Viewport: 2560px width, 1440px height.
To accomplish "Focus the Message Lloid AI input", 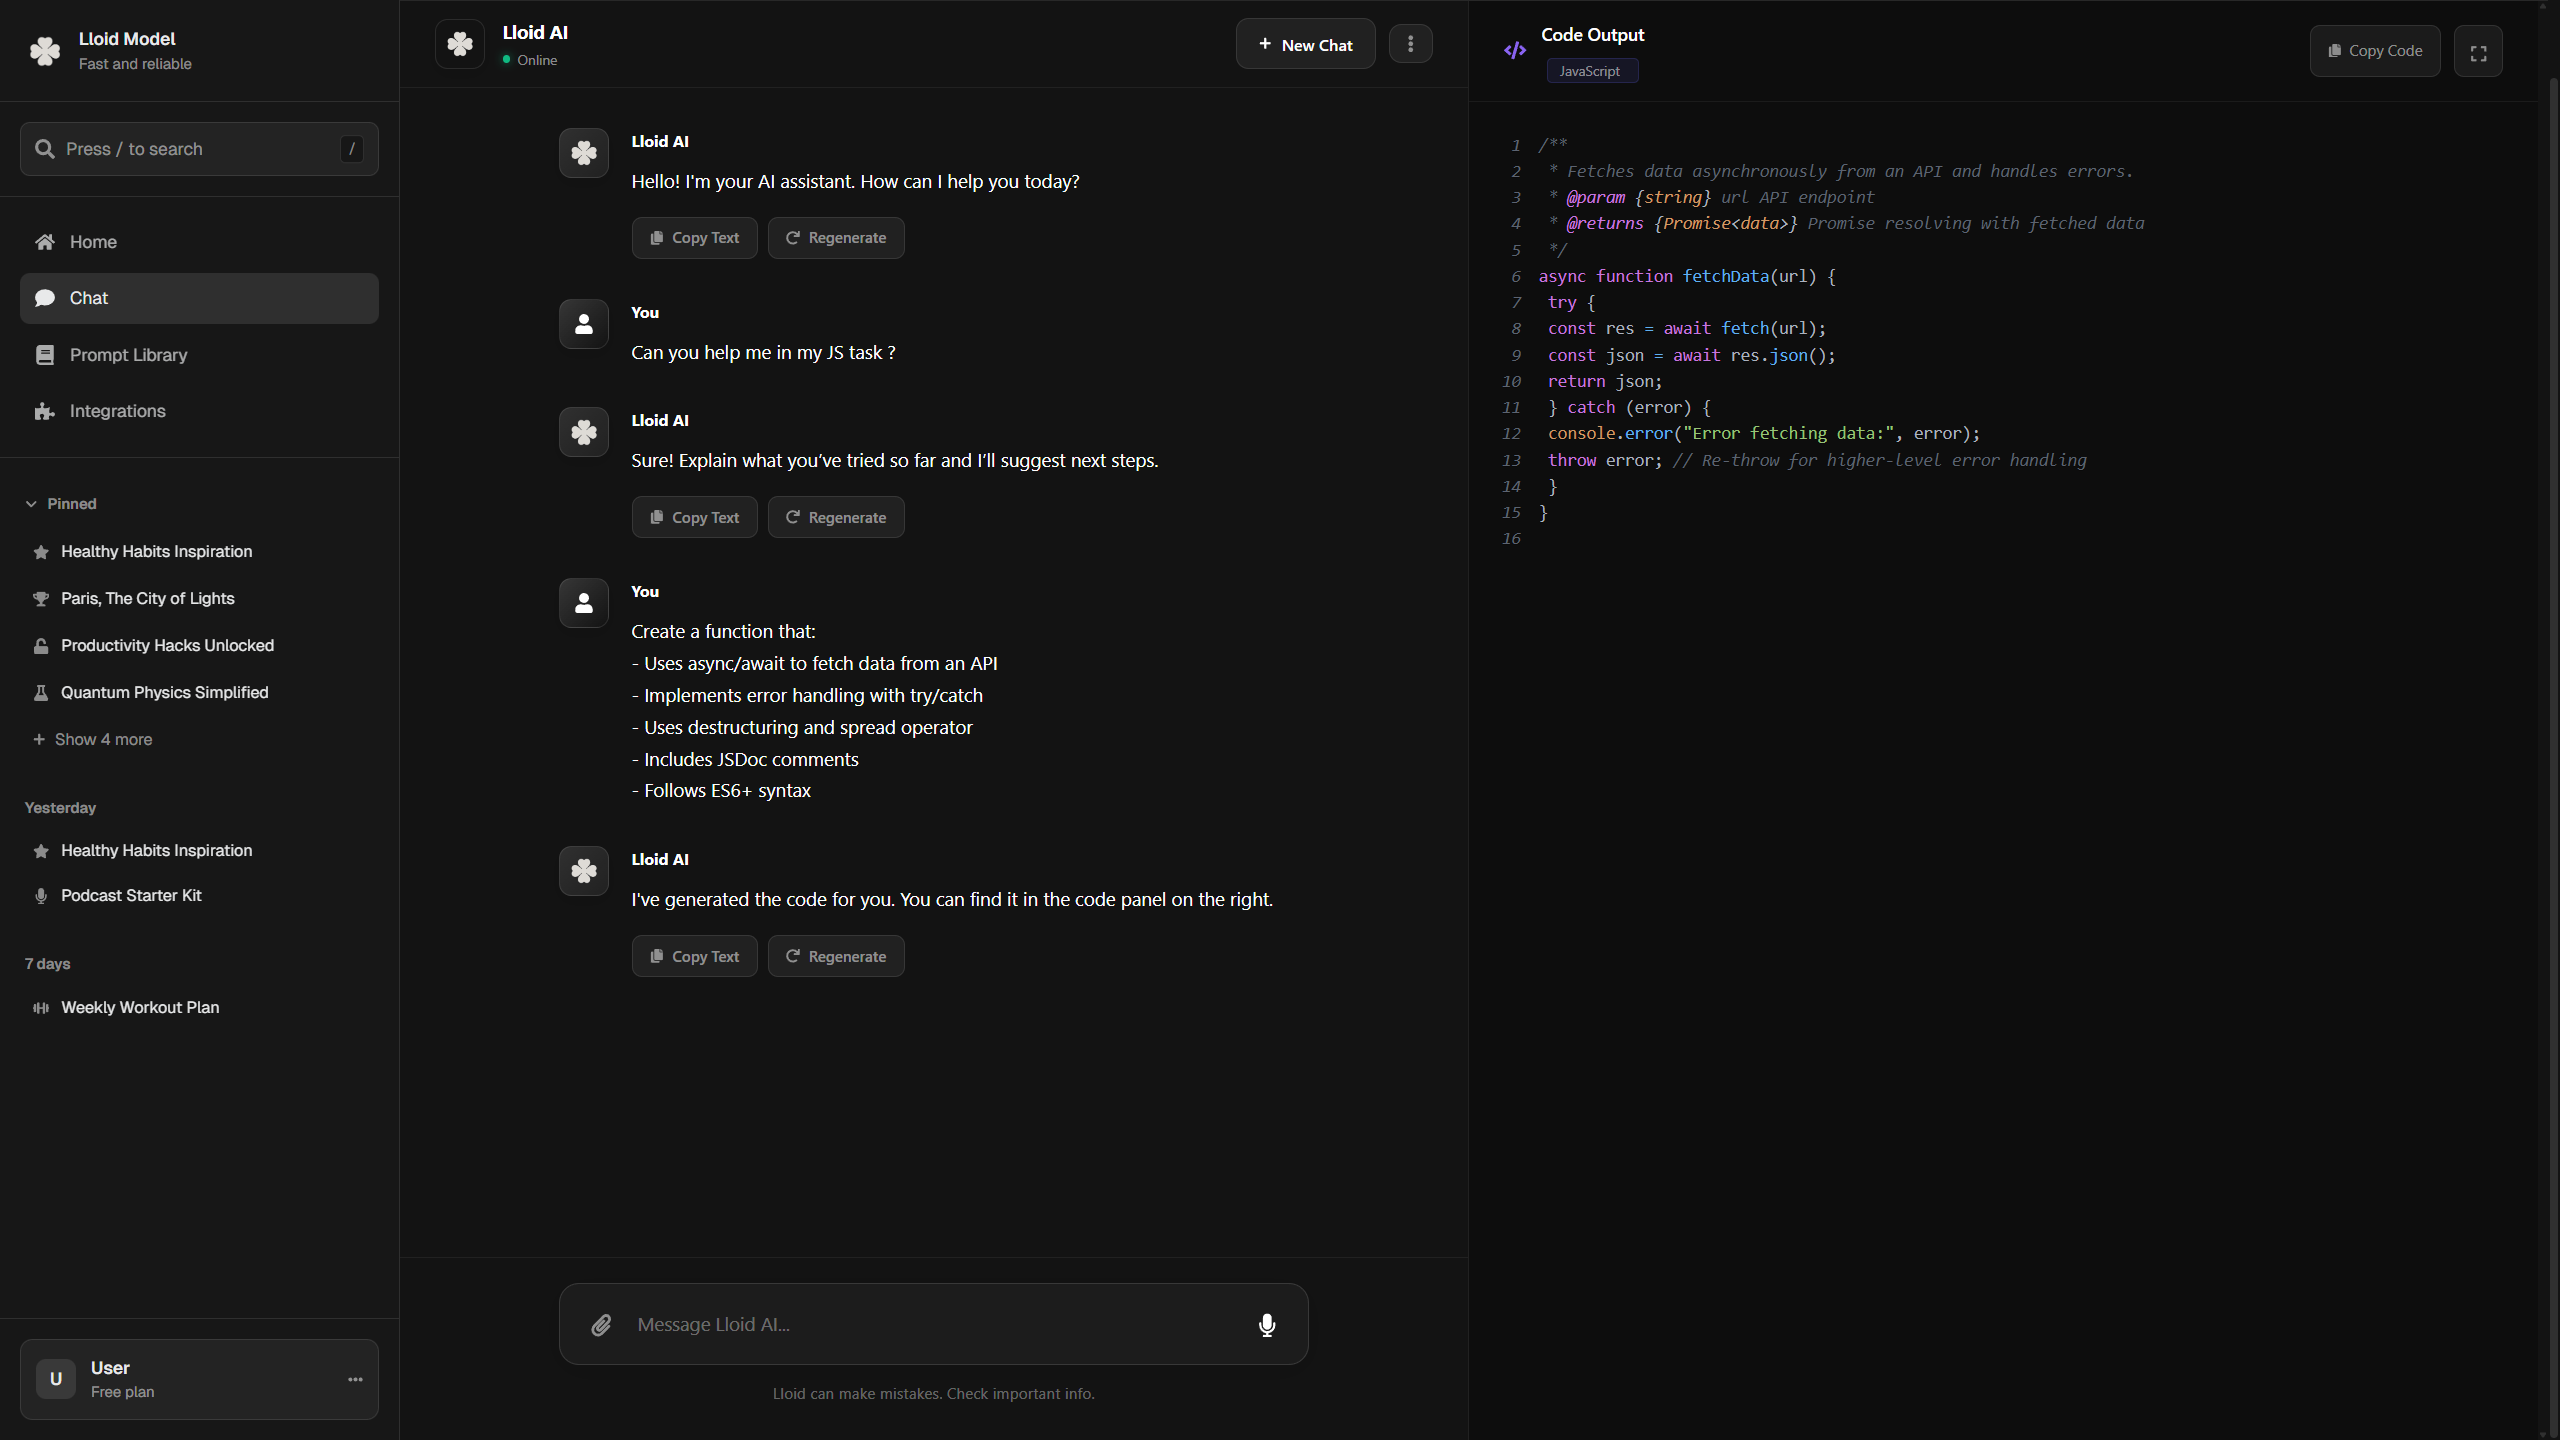I will [930, 1325].
